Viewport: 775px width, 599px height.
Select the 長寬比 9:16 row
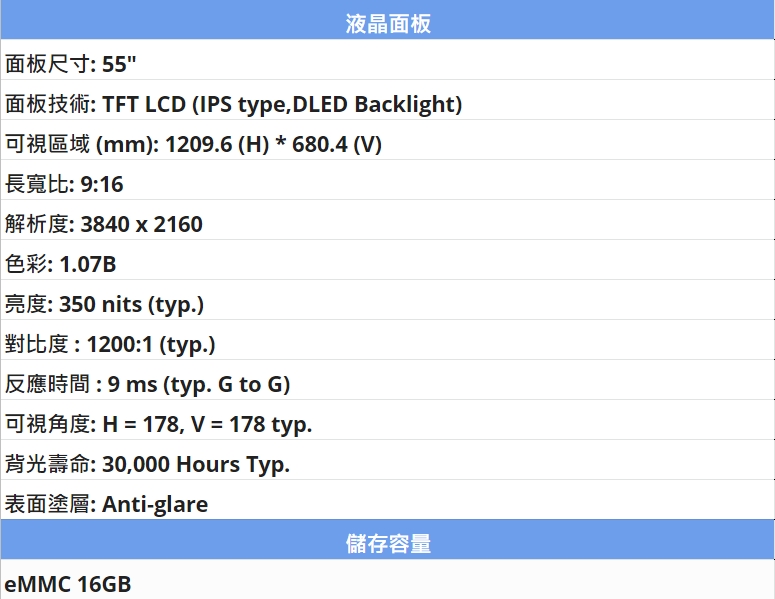point(388,180)
